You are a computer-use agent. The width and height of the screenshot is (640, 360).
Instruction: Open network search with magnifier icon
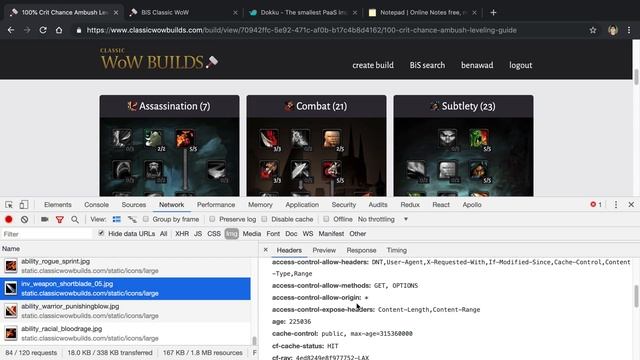[75, 220]
